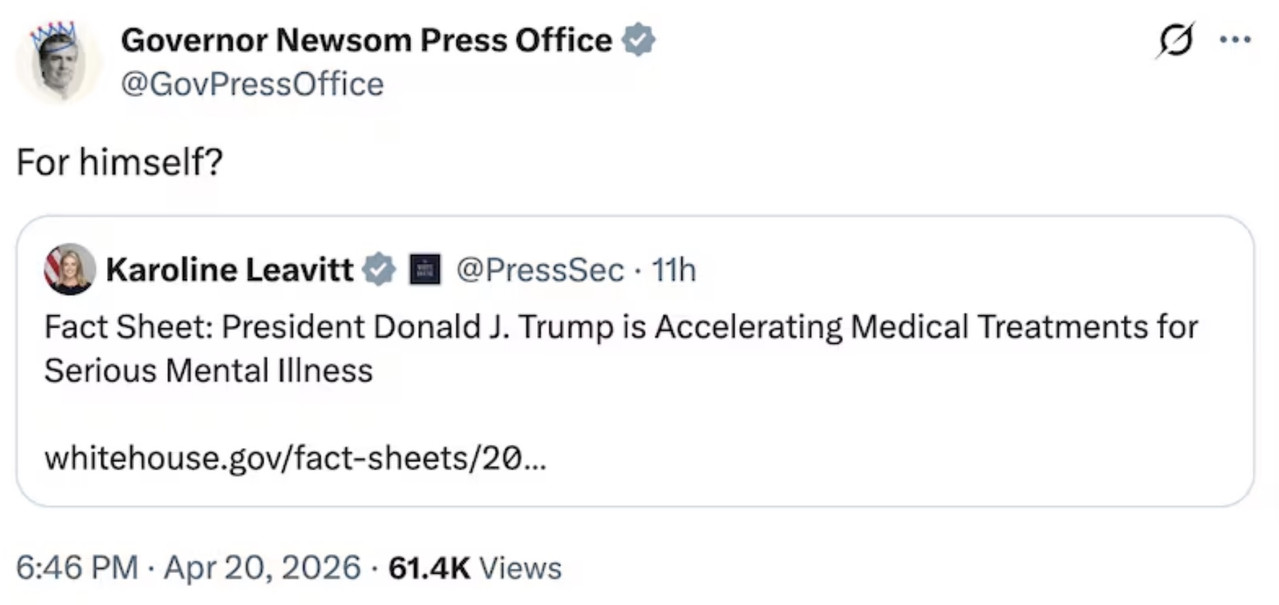1279x605 pixels.
Task: Click Governor Newsom Press Office verified badge
Action: (639, 41)
